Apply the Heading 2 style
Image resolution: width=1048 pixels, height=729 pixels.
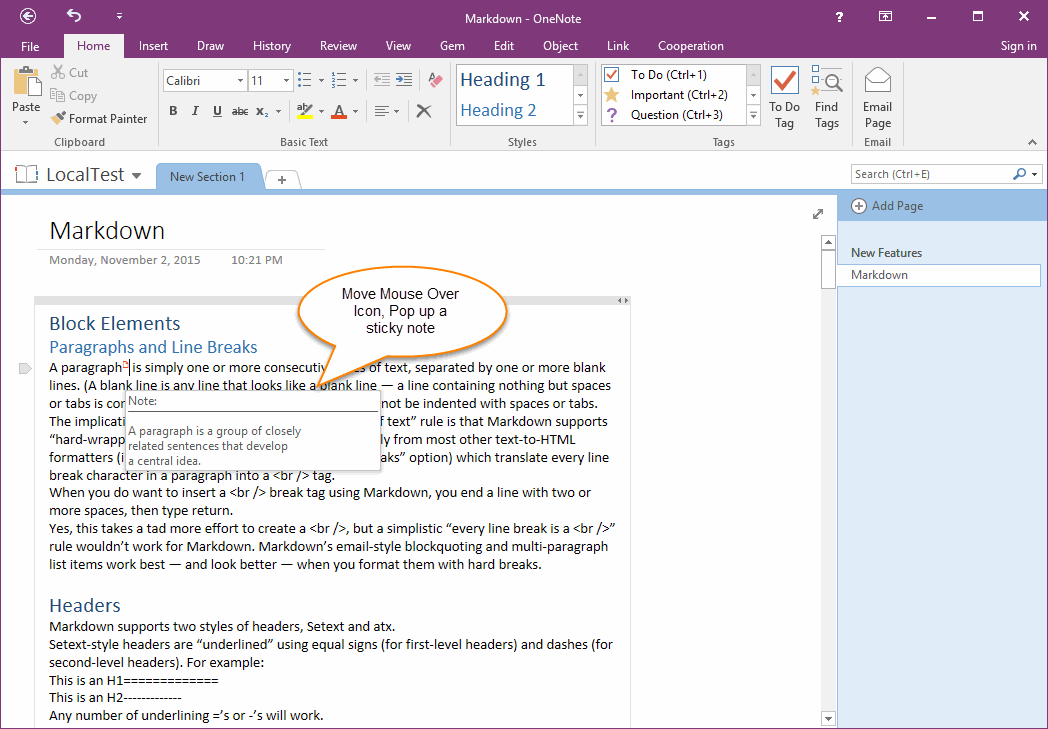515,110
